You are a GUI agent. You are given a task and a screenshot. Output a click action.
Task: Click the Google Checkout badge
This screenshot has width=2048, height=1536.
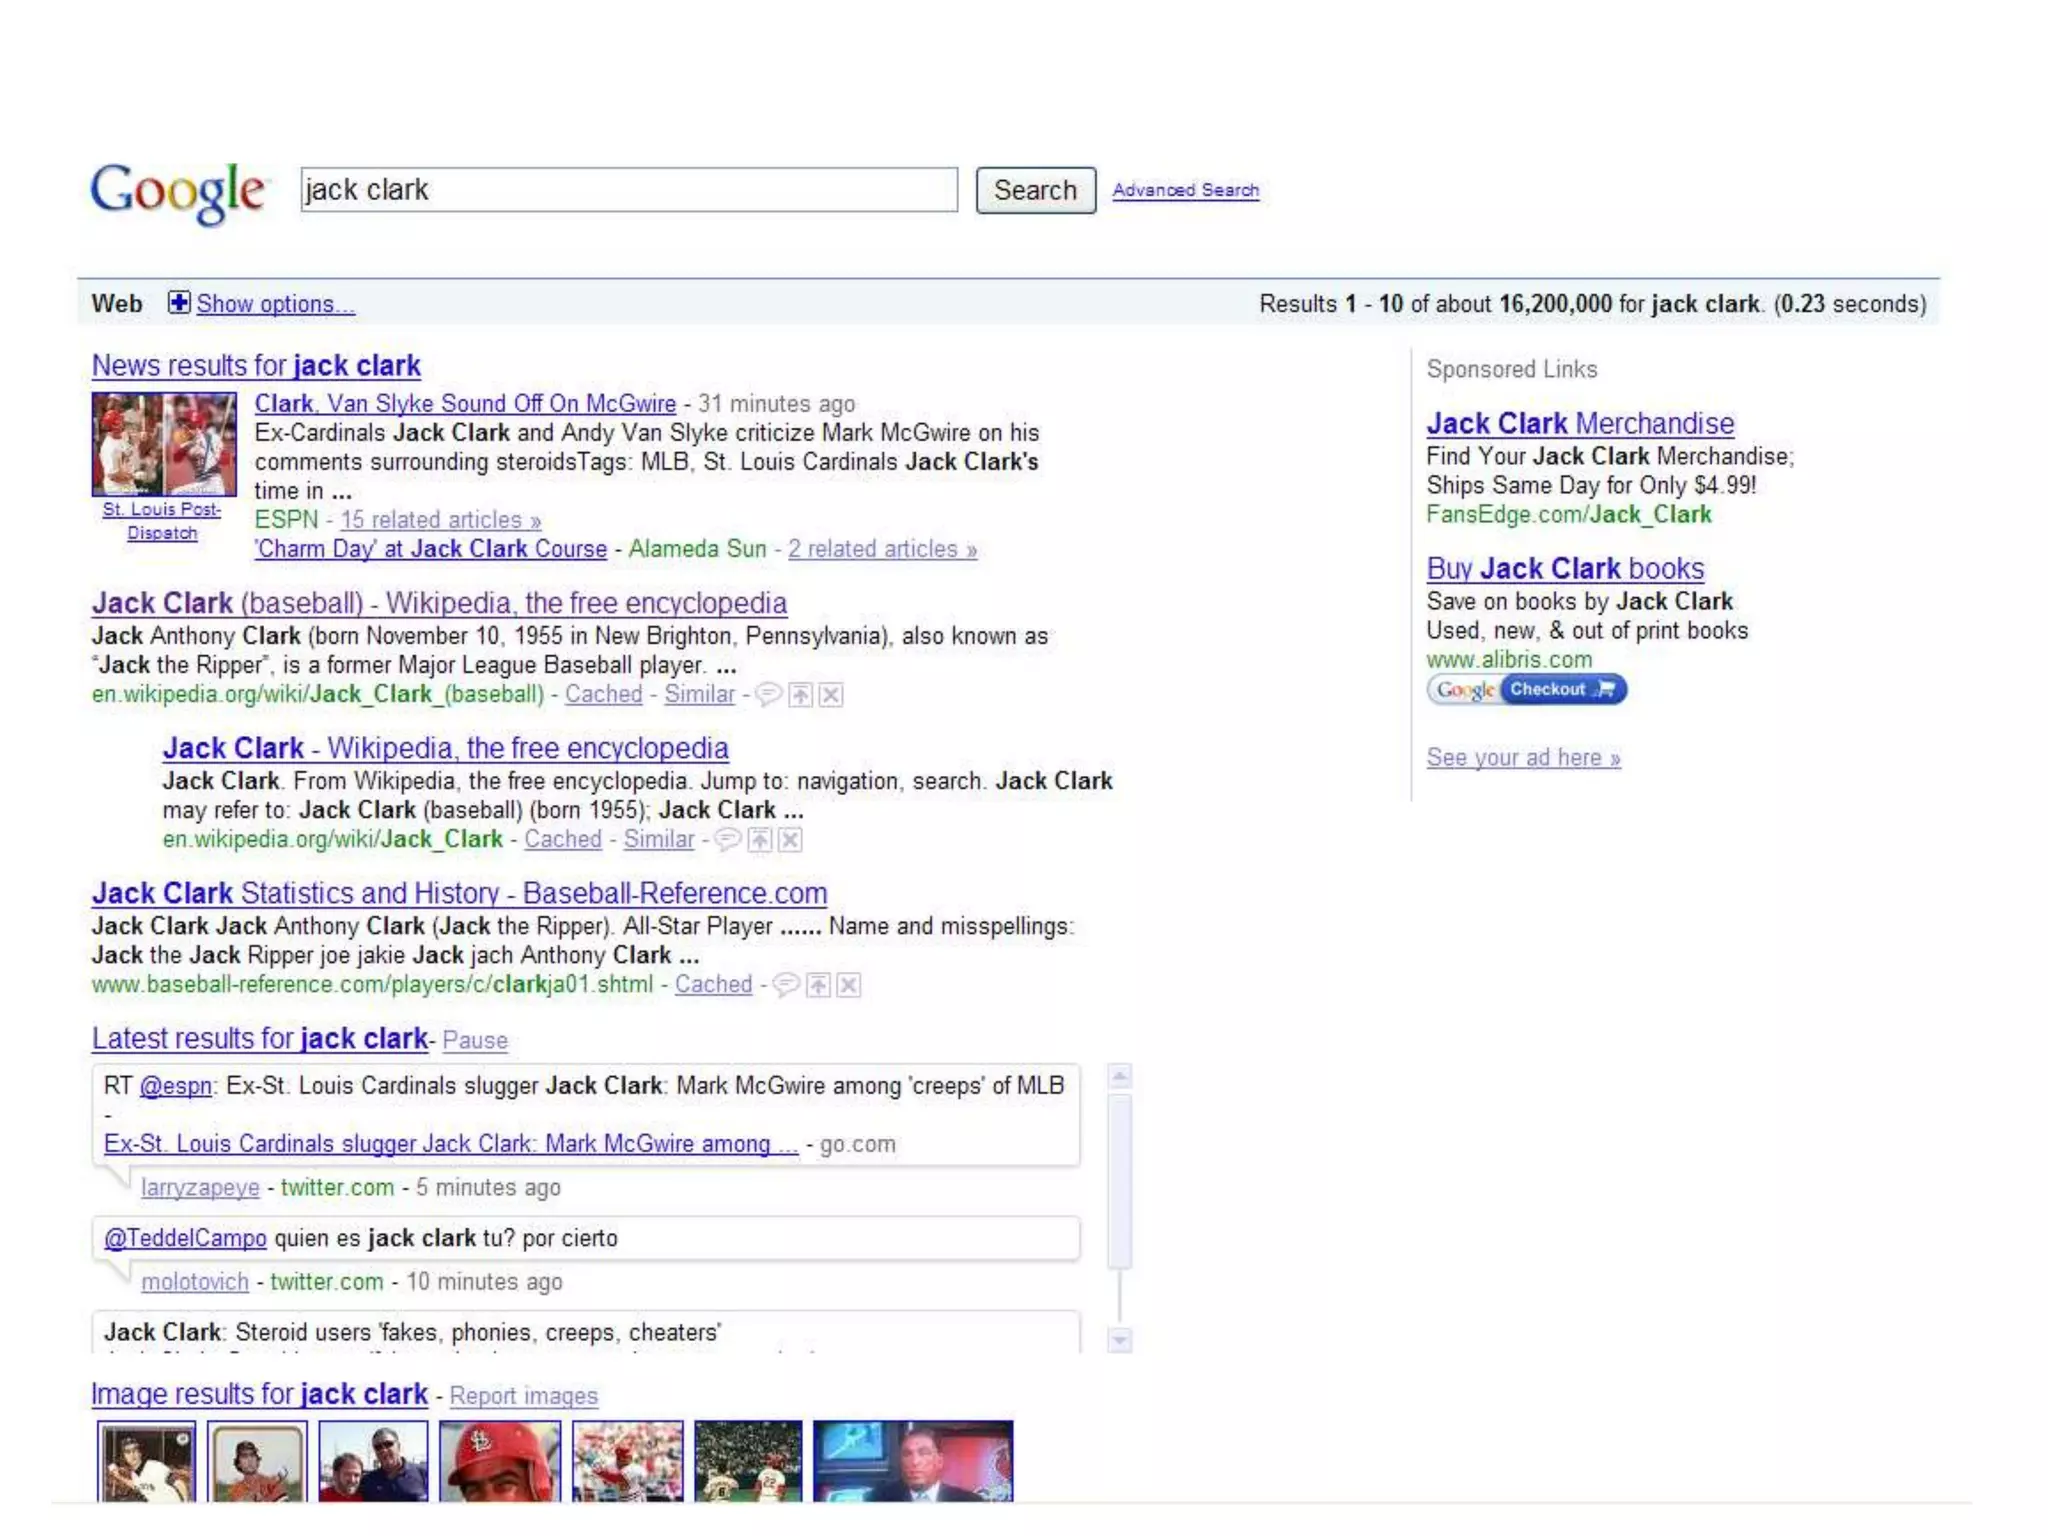1526,689
